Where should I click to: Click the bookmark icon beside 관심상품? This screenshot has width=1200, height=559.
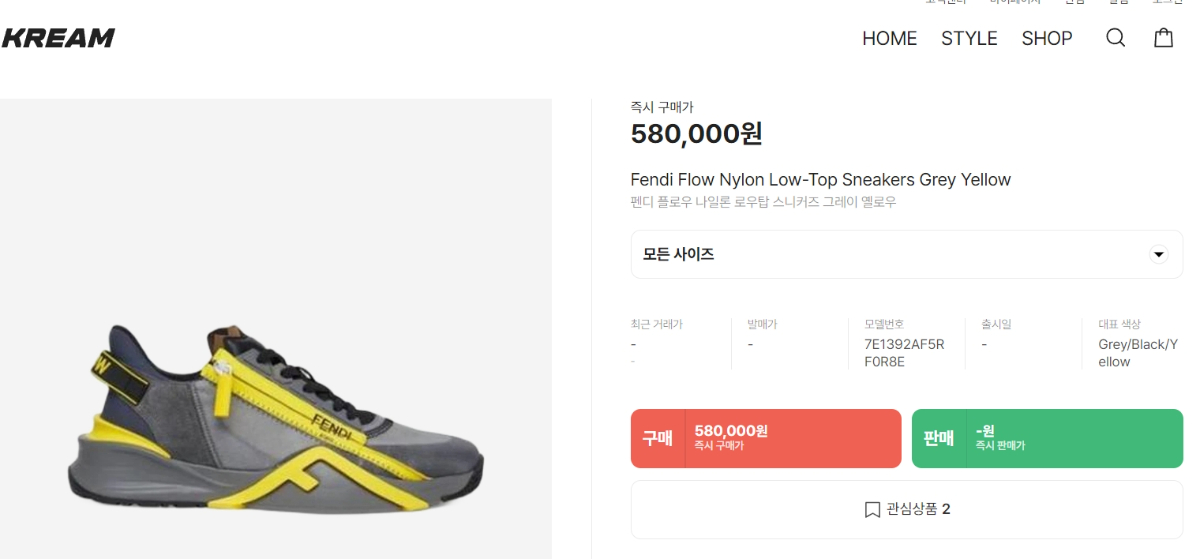872,510
